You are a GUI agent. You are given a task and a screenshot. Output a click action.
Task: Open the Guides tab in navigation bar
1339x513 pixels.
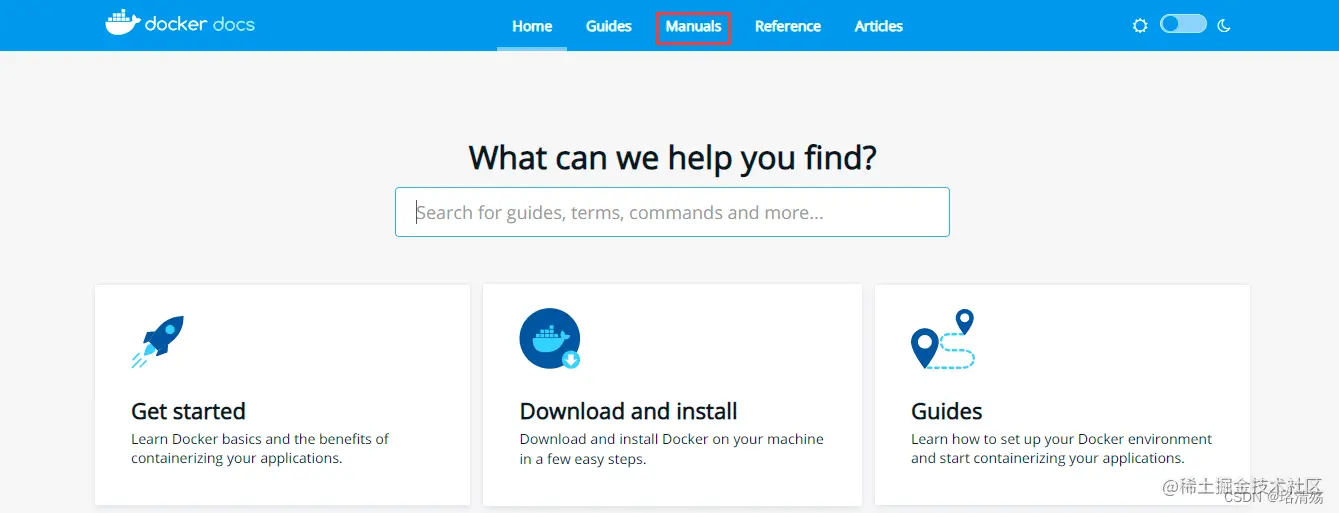tap(609, 26)
